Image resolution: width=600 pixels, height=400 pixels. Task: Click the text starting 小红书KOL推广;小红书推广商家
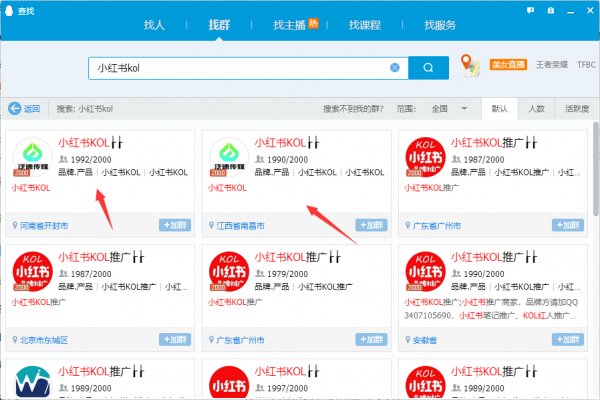point(491,309)
